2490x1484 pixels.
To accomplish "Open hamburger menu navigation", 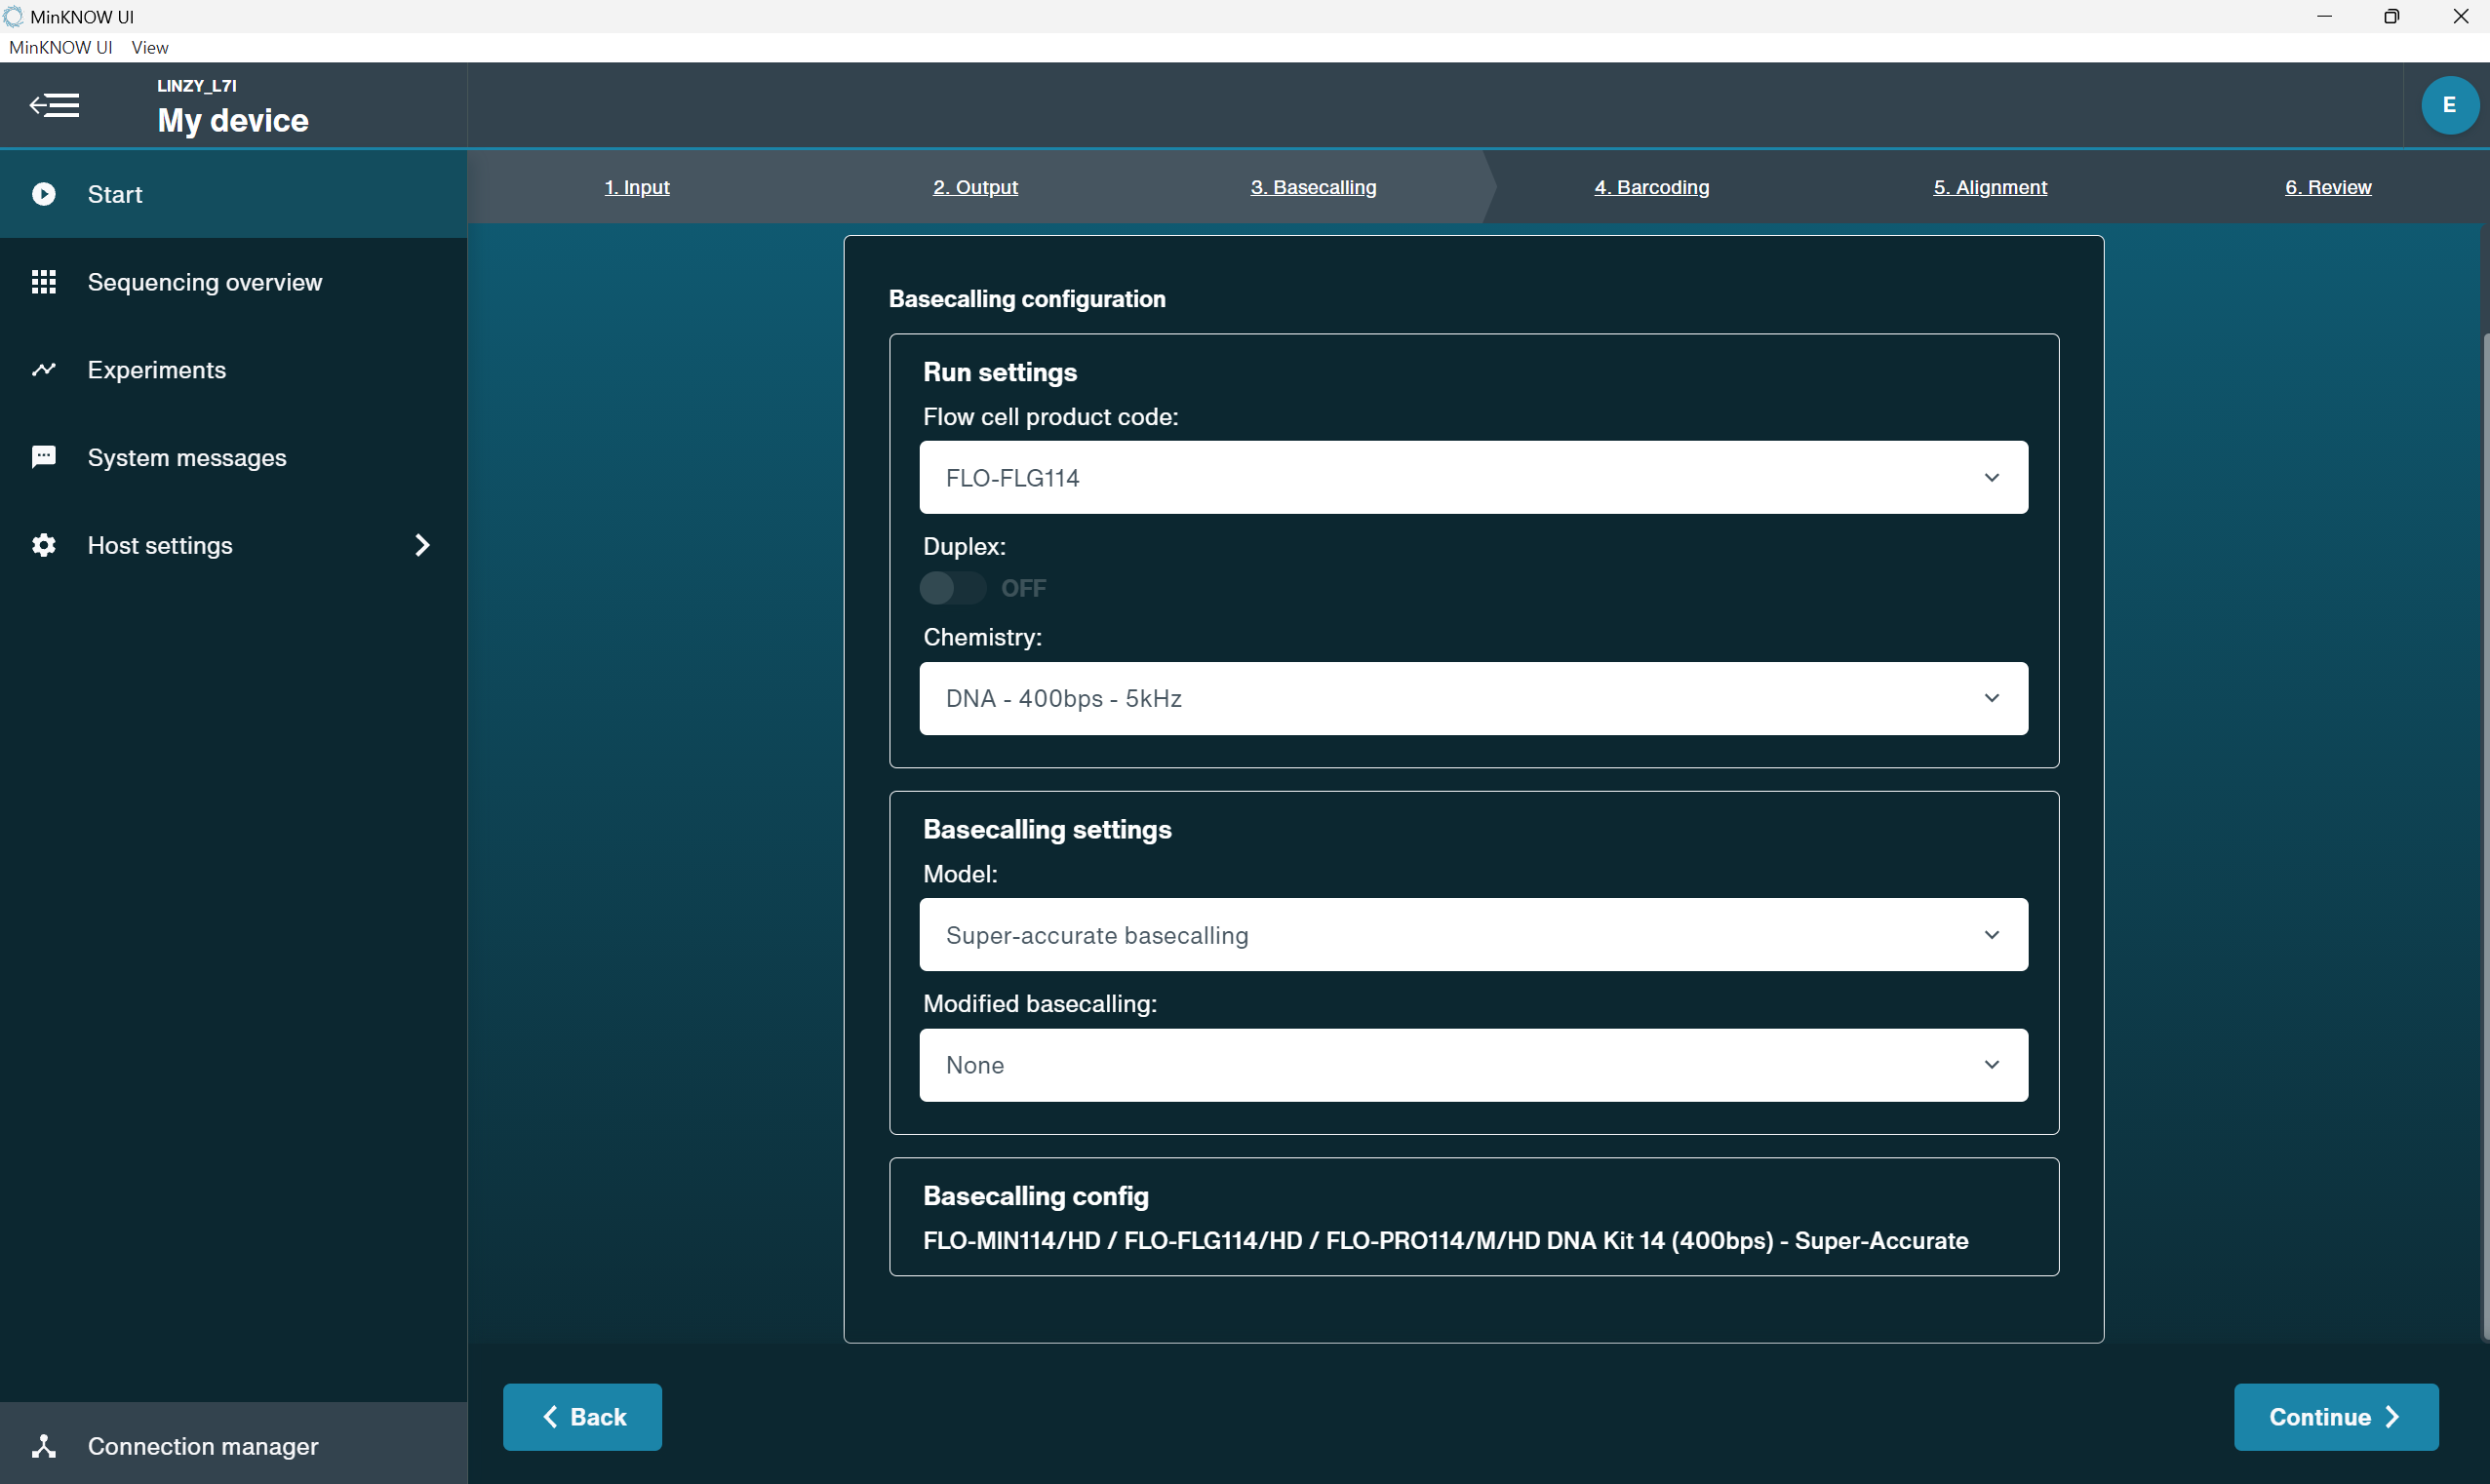I will (x=52, y=104).
